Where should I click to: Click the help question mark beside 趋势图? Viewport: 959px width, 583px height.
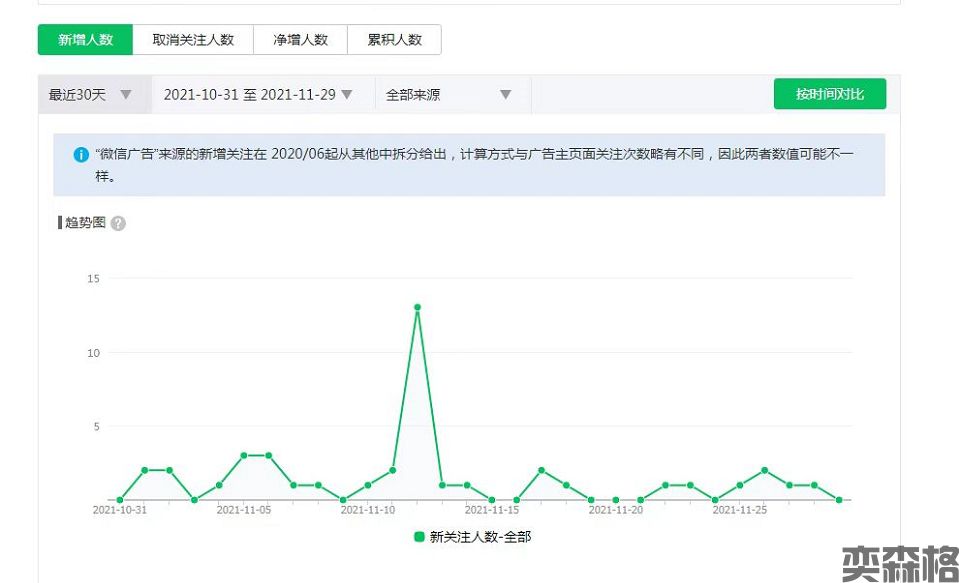118,223
